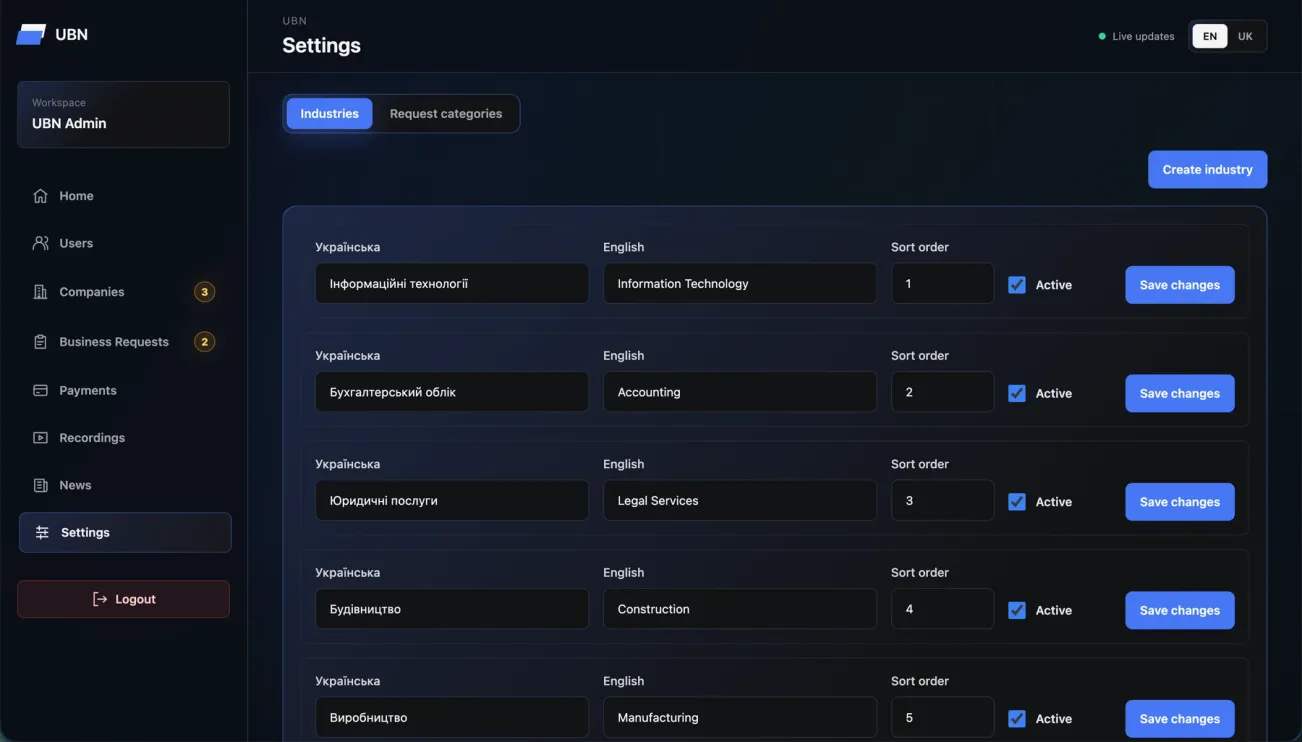Click the Payments card icon
Image resolution: width=1302 pixels, height=742 pixels.
pyautogui.click(x=40, y=390)
